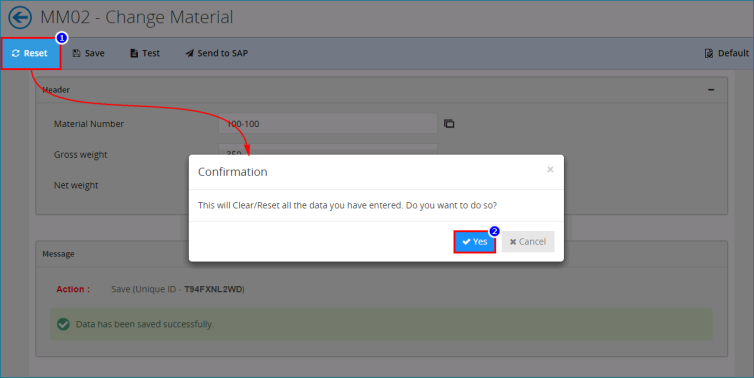Click the document icon next to Test
The width and height of the screenshot is (754, 378).
pyautogui.click(x=134, y=53)
